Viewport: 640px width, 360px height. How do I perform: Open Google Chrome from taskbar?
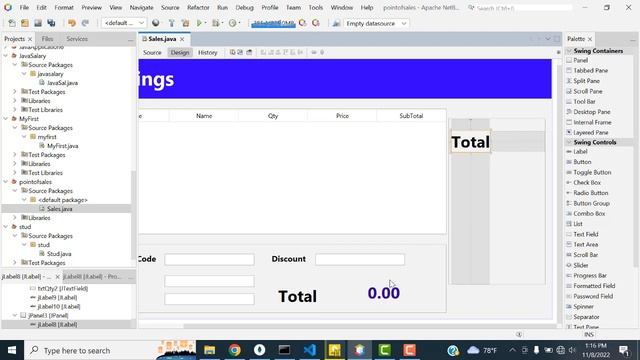(x=234, y=350)
